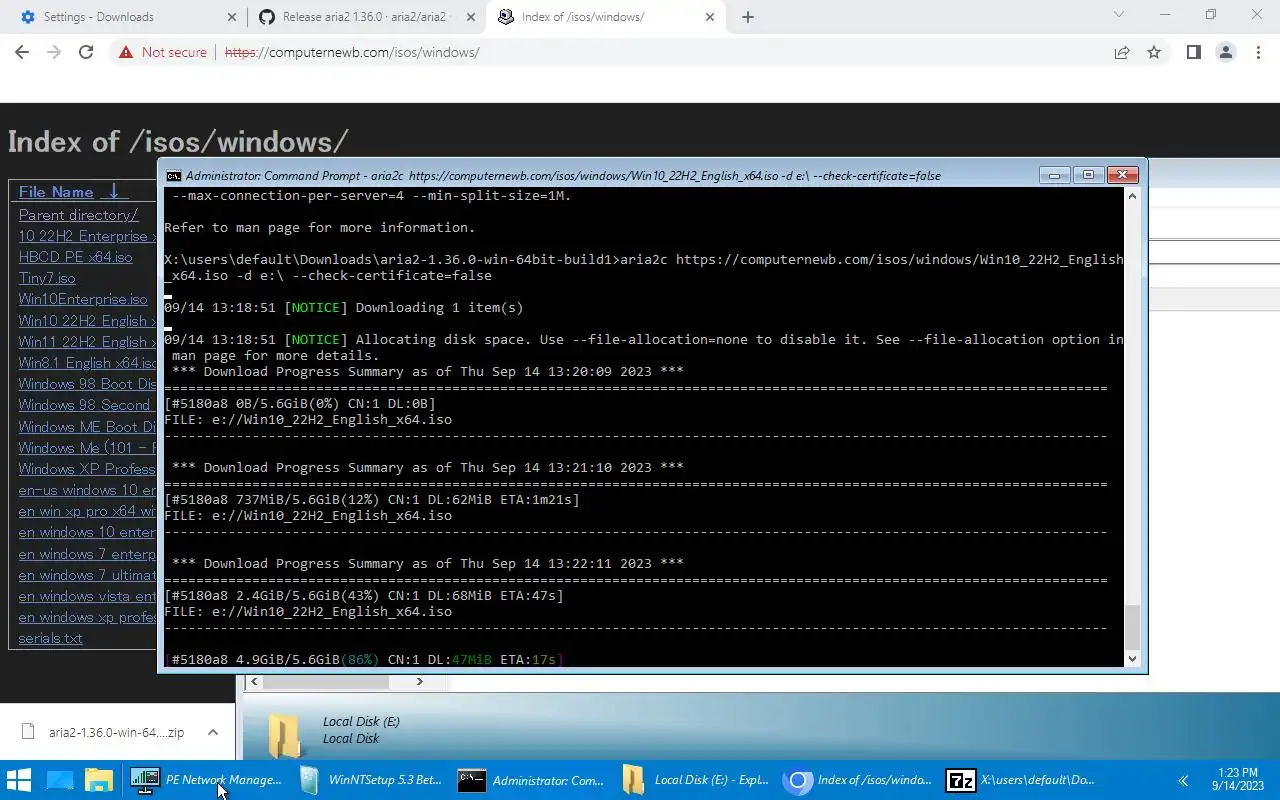Click right arrow of Explorer horizontal scrollbar
The height and width of the screenshot is (800, 1280).
click(x=419, y=681)
